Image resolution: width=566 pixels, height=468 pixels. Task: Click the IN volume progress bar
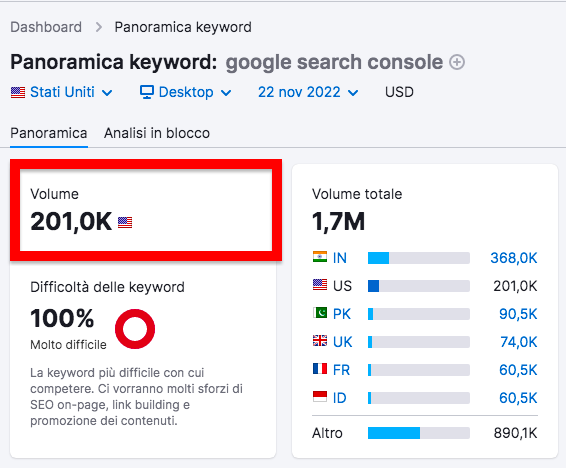click(x=419, y=258)
